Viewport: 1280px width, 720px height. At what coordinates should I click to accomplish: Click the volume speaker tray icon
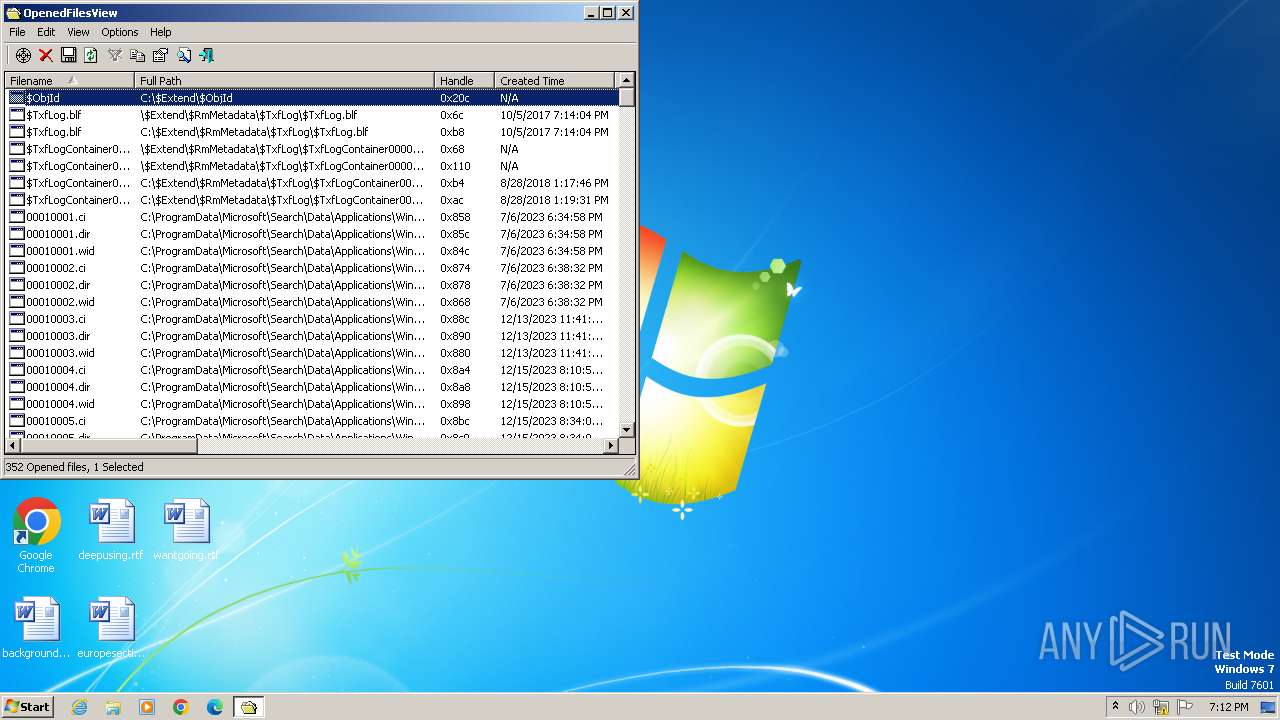coord(1137,707)
